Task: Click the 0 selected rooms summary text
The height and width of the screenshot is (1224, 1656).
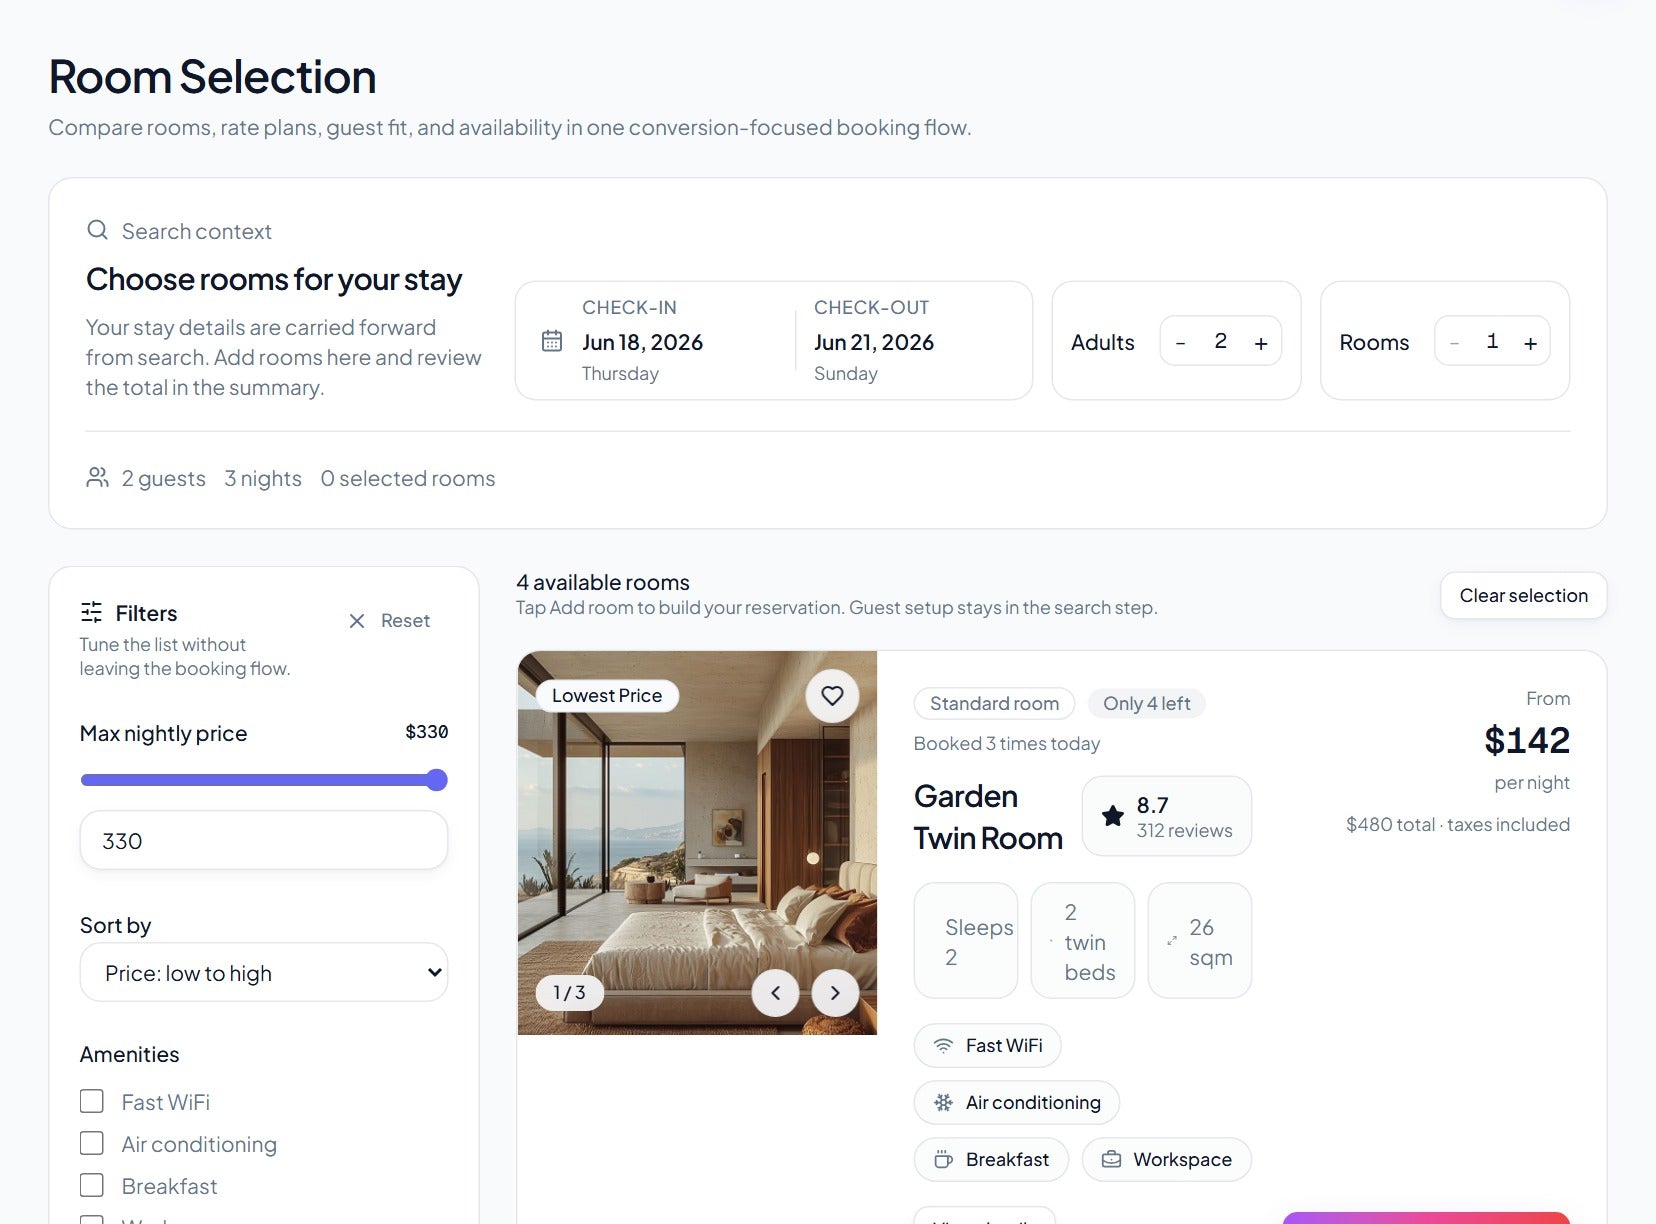Action: pos(408,478)
